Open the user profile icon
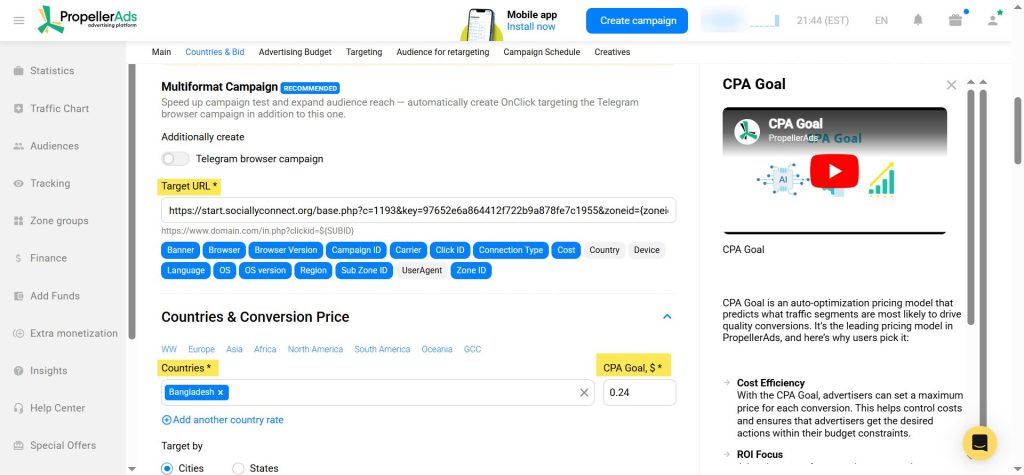Image resolution: width=1024 pixels, height=475 pixels. [x=993, y=20]
